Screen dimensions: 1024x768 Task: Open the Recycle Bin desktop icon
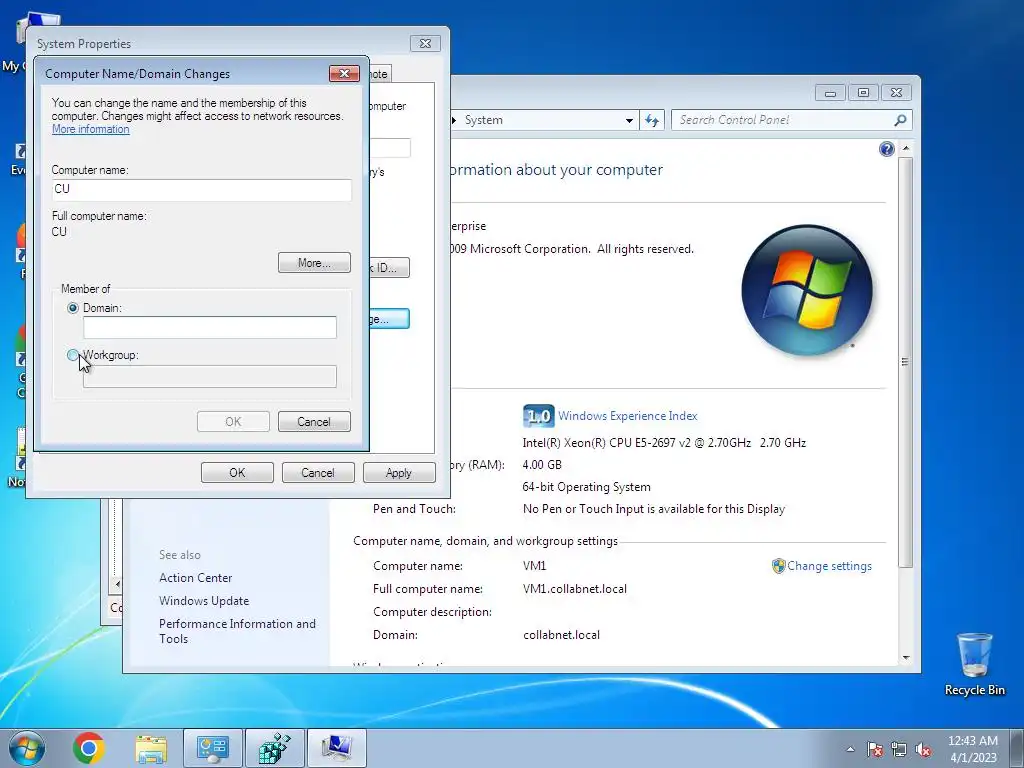click(974, 664)
